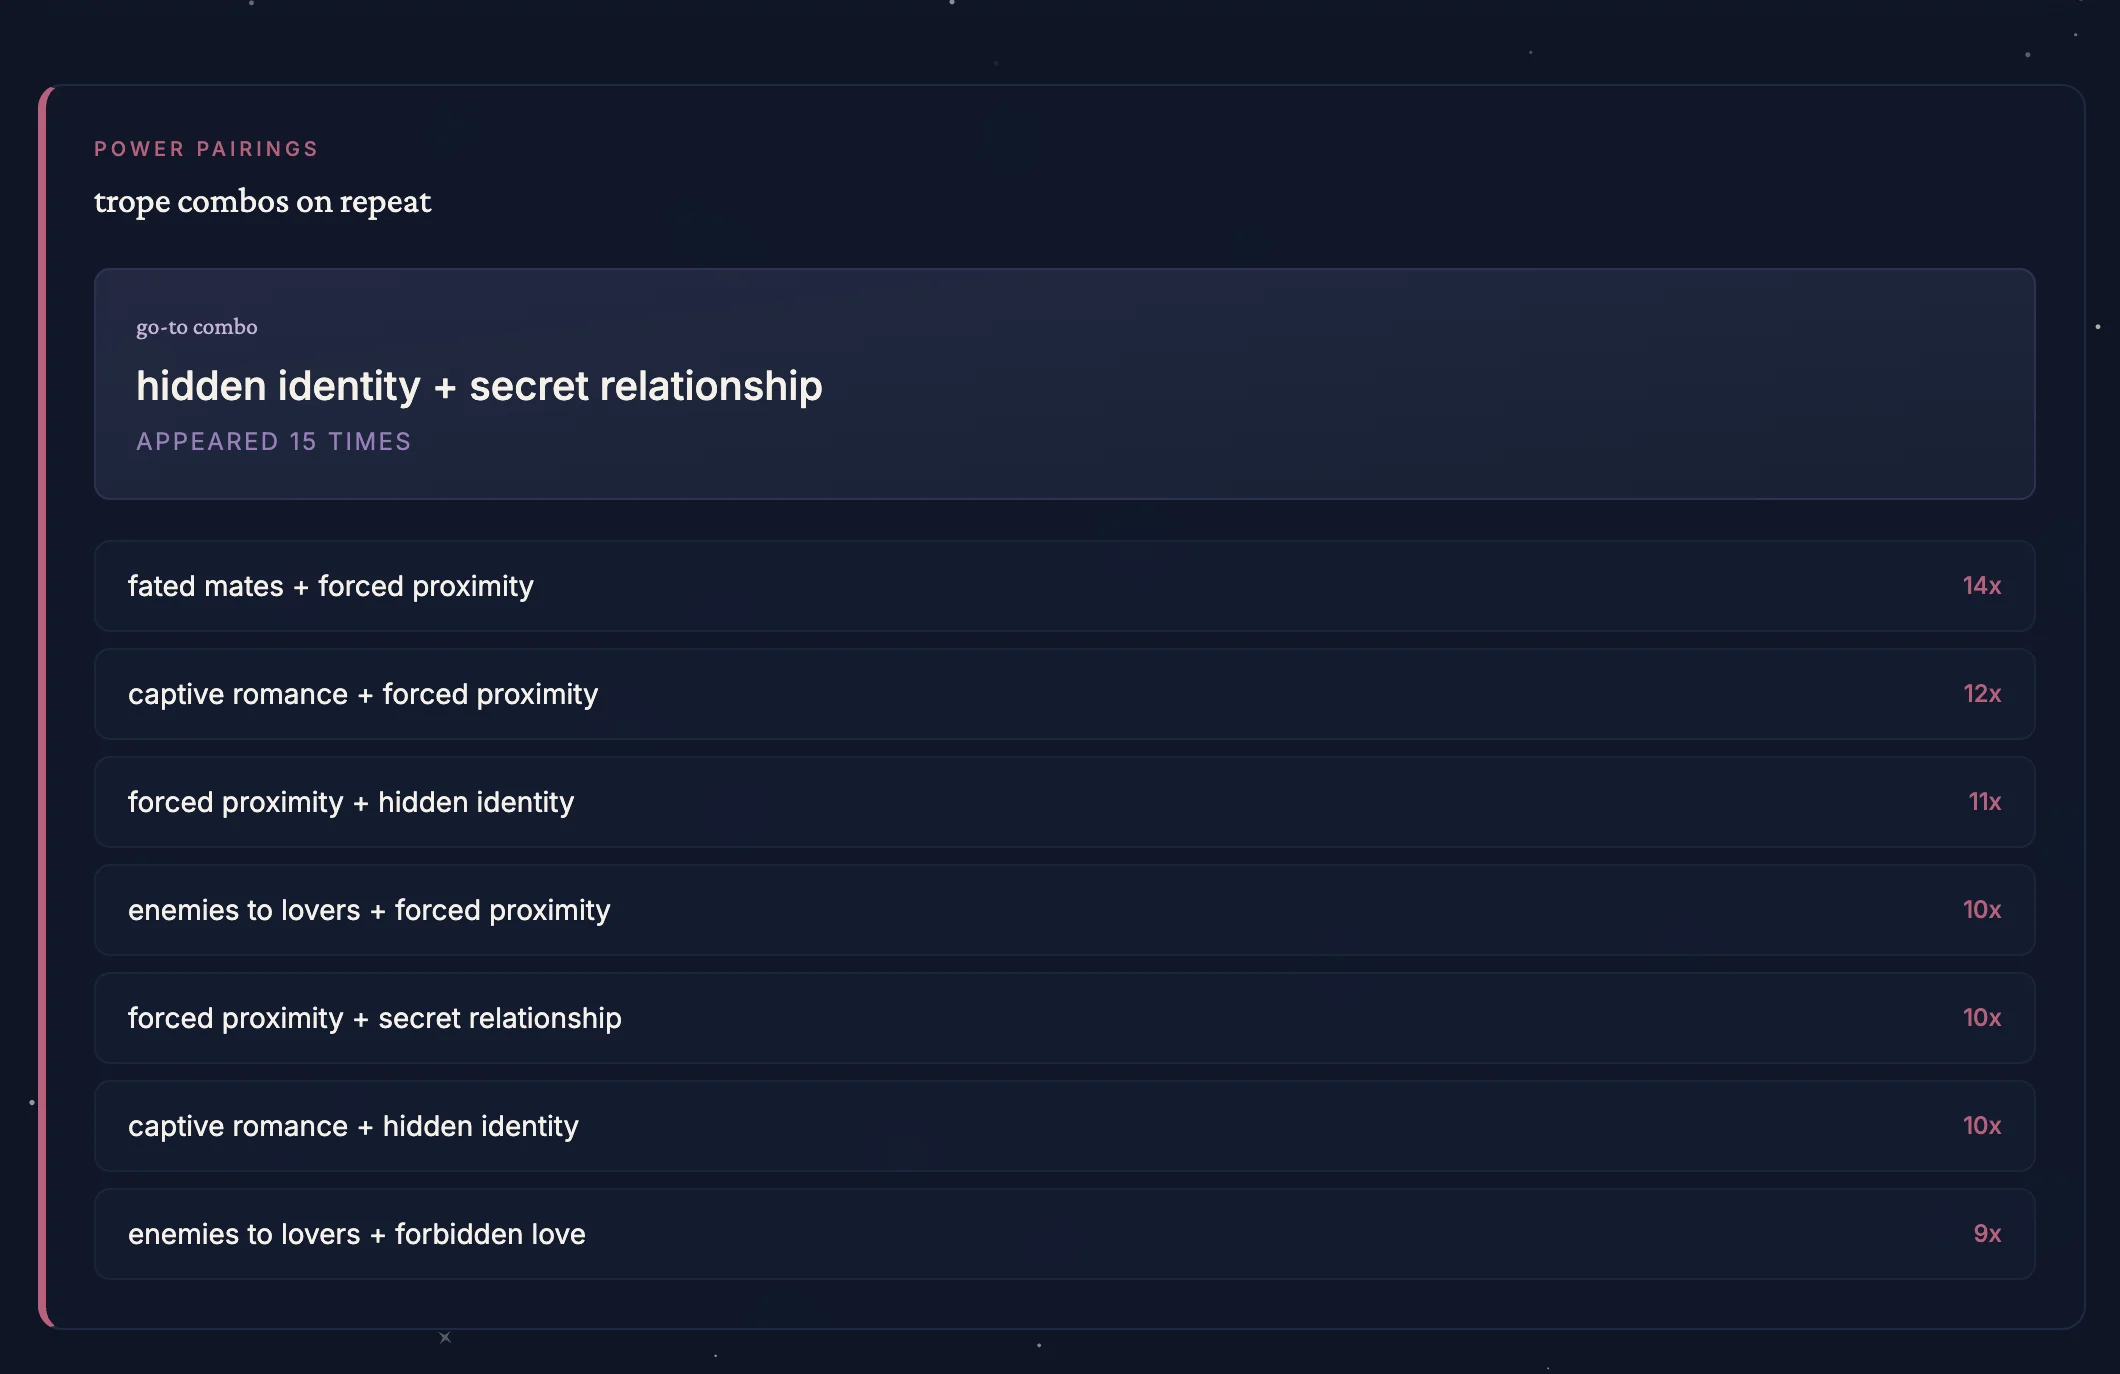Click the 9x count badge
The height and width of the screenshot is (1374, 2120).
[1987, 1234]
